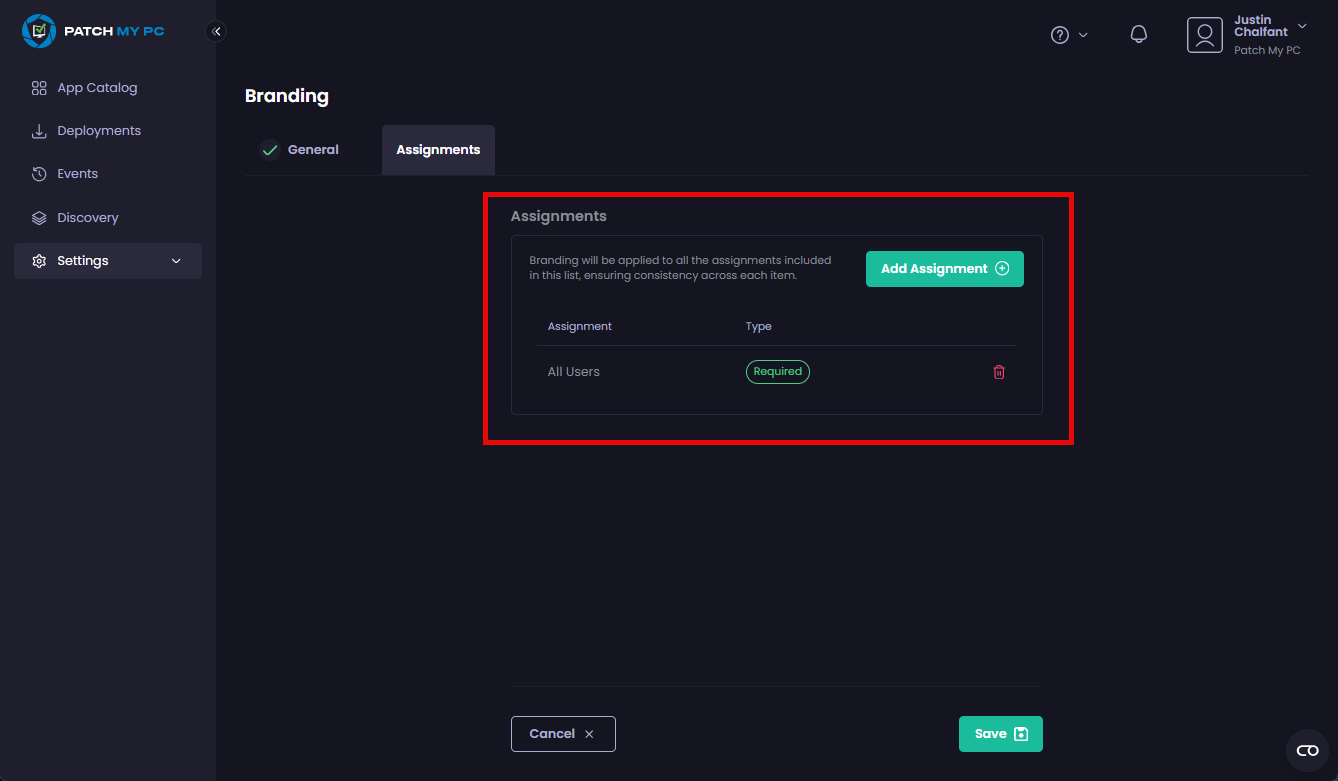Save the branding settings
Image resolution: width=1338 pixels, height=781 pixels.
pyautogui.click(x=1000, y=734)
